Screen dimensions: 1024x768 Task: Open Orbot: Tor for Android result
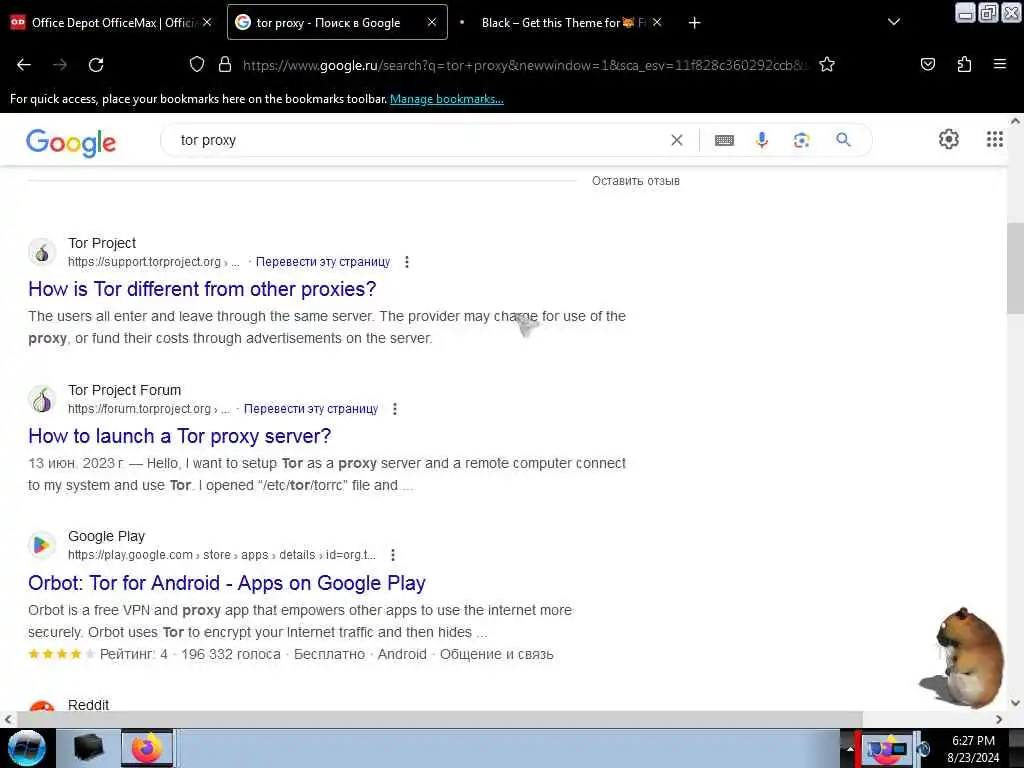pyautogui.click(x=227, y=583)
